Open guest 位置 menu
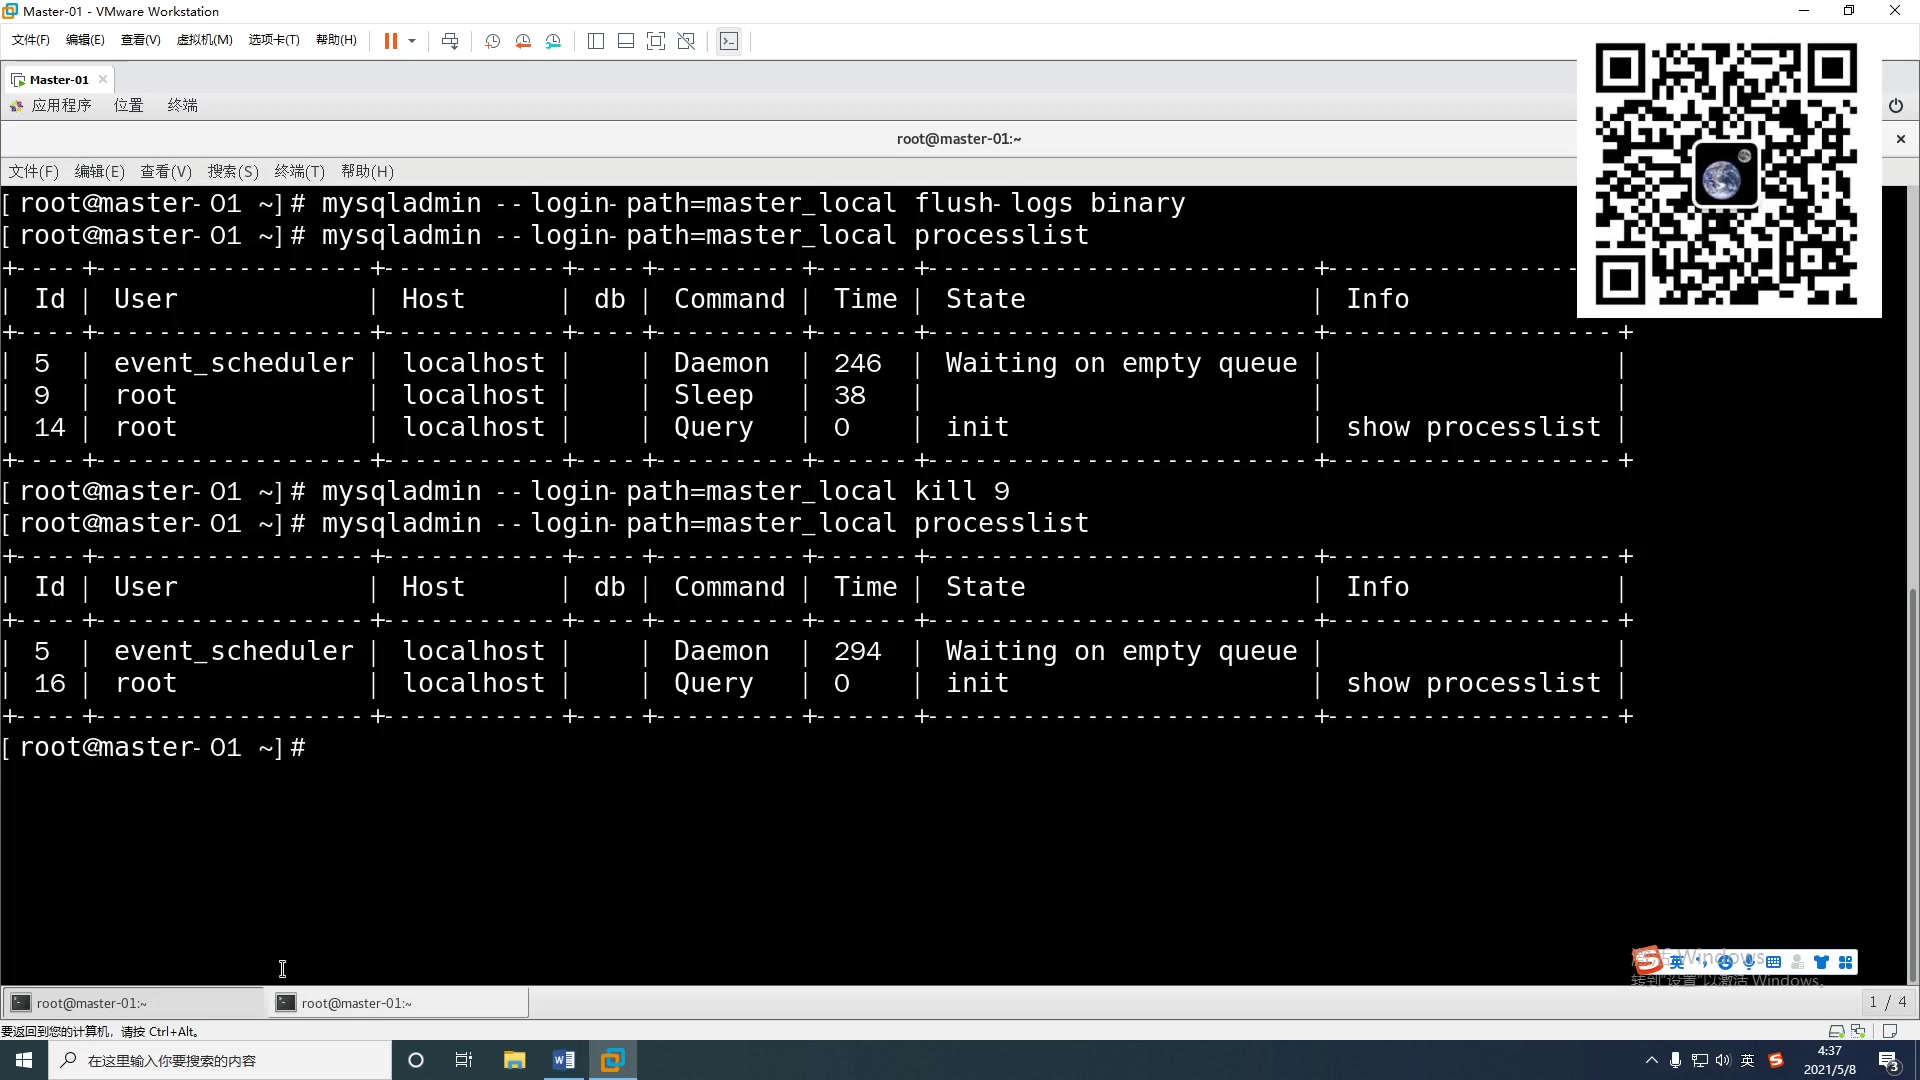This screenshot has width=1920, height=1080. click(x=128, y=105)
